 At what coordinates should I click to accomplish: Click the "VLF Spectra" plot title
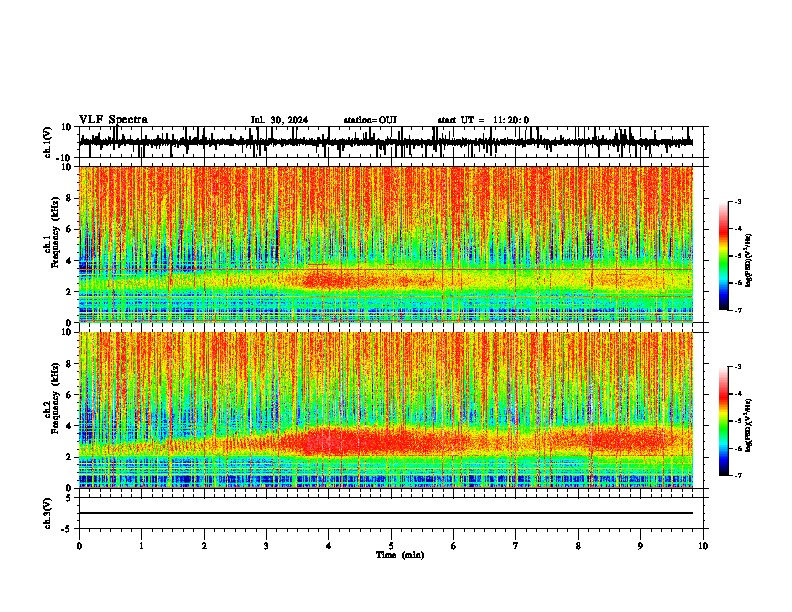113,120
